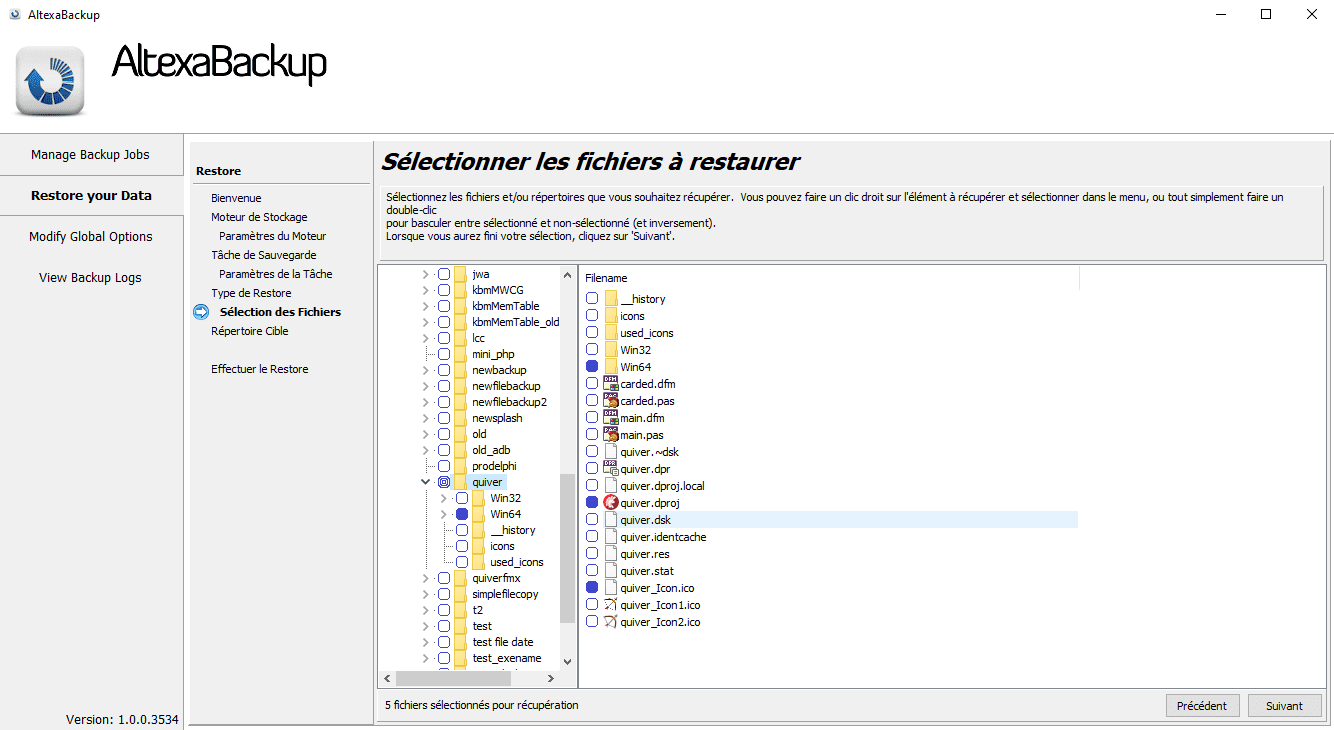Viewport: 1334px width, 730px height.
Task: Click the AltexaBackup logo icon
Action: [50, 80]
